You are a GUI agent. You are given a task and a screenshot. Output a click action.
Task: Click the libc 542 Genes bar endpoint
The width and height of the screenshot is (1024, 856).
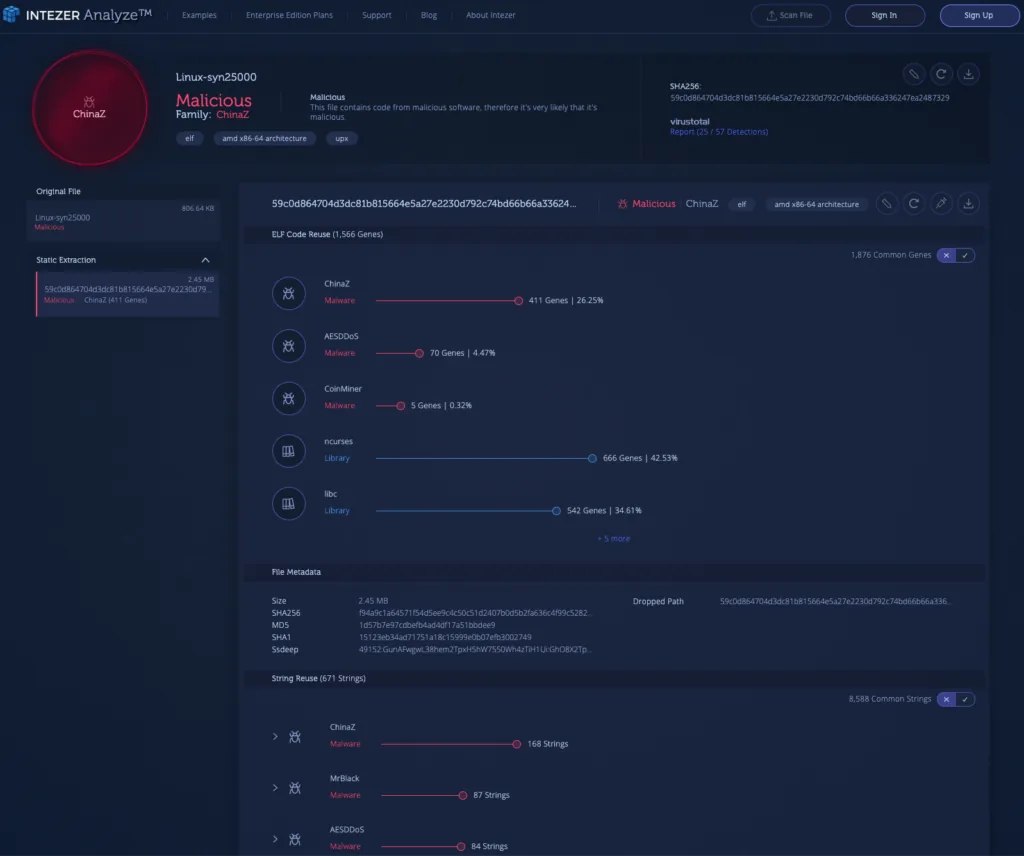coord(556,511)
